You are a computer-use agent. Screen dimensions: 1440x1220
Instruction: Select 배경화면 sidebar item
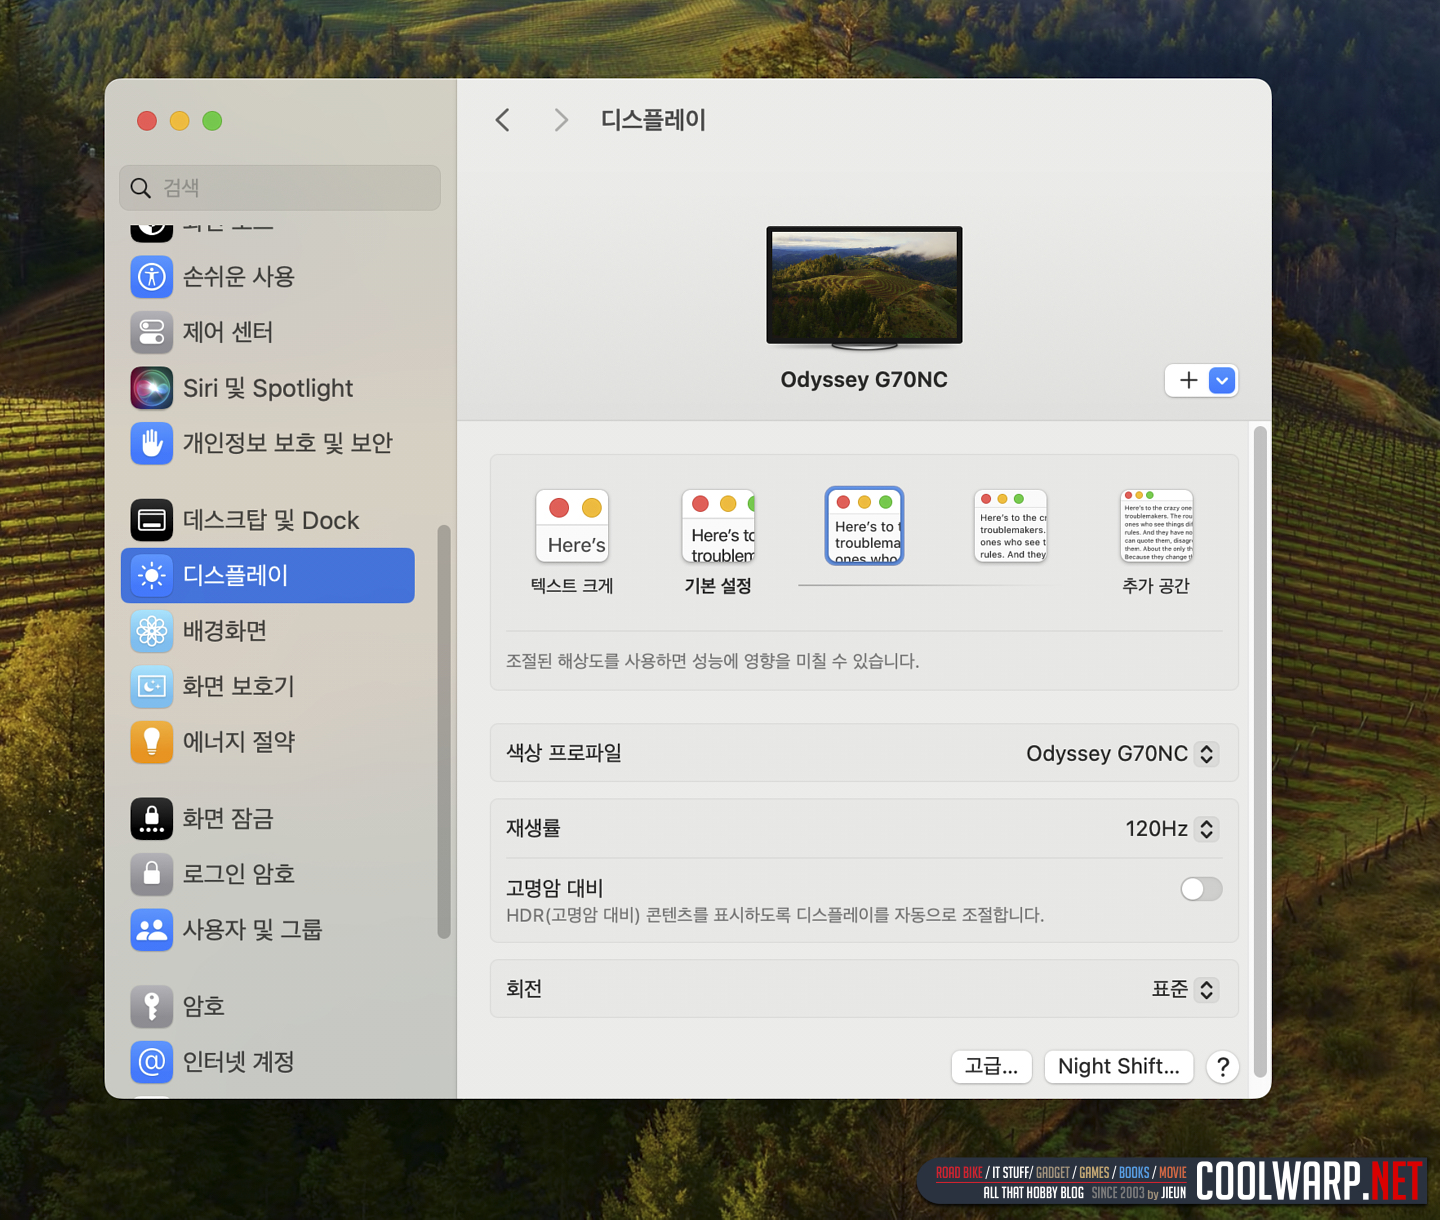pyautogui.click(x=268, y=631)
